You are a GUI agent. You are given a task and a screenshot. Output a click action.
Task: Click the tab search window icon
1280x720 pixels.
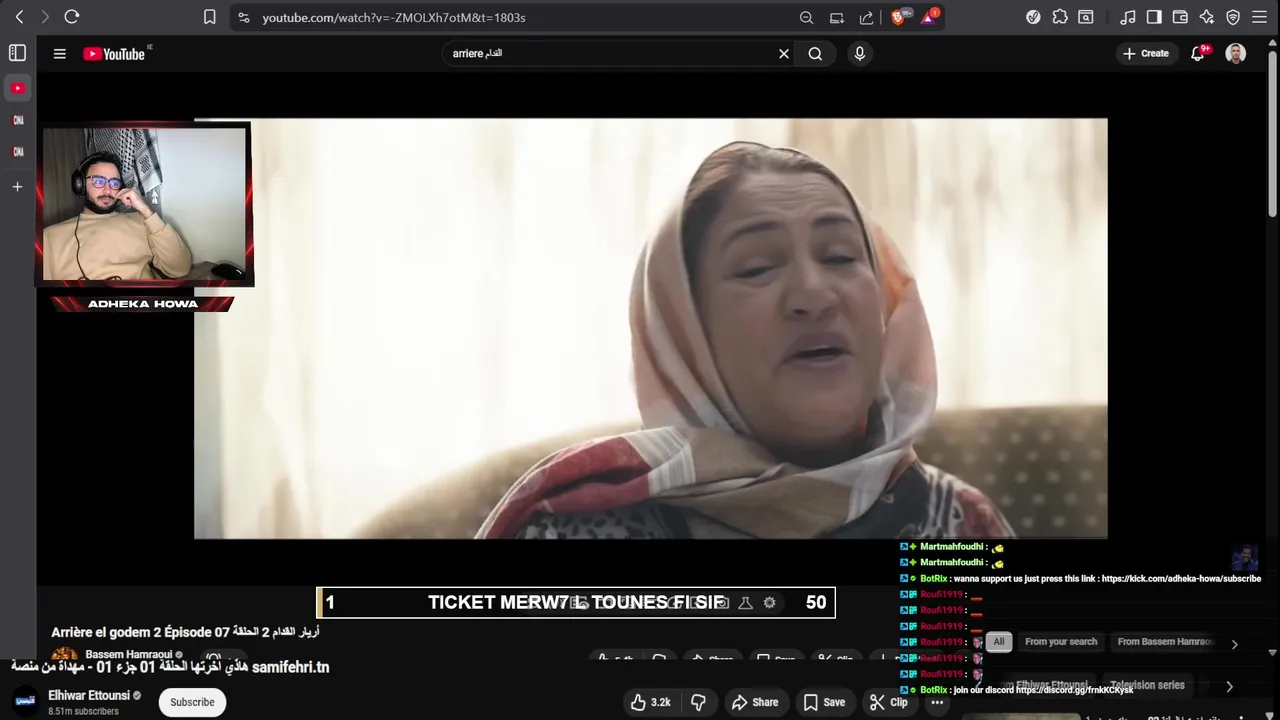pos(1086,17)
